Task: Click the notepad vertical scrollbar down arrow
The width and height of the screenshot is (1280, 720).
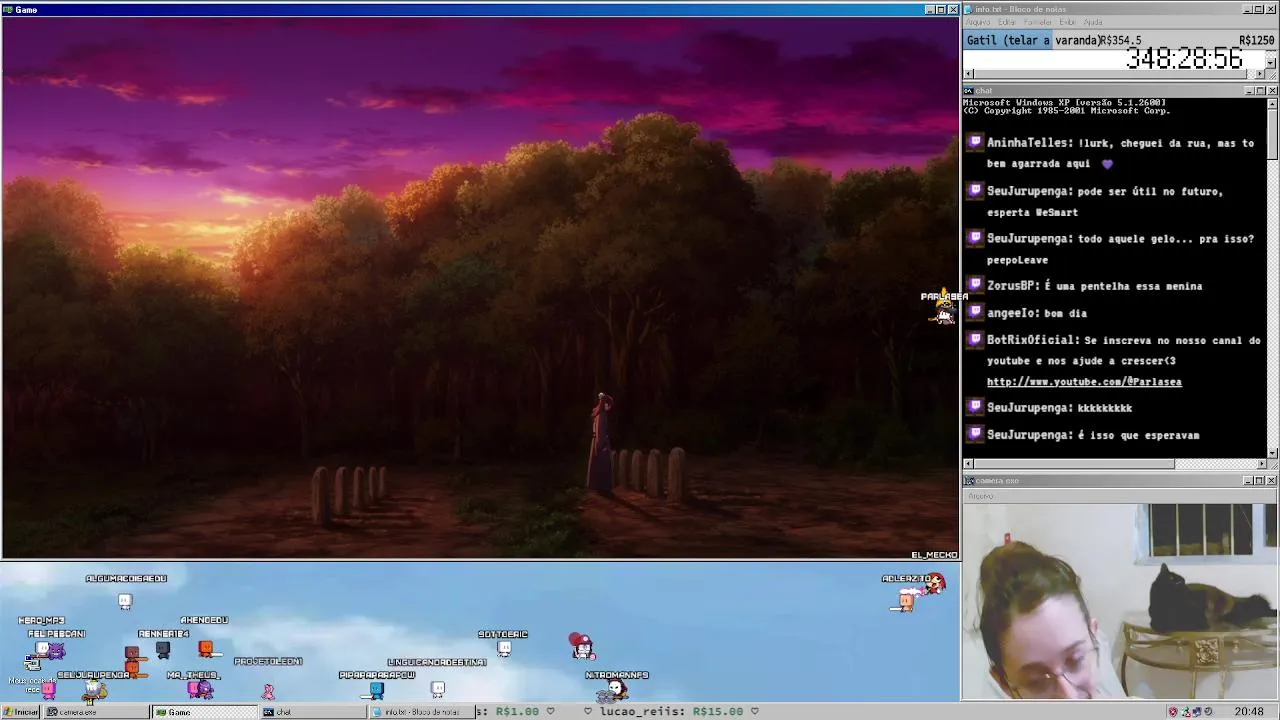Action: click(1271, 63)
